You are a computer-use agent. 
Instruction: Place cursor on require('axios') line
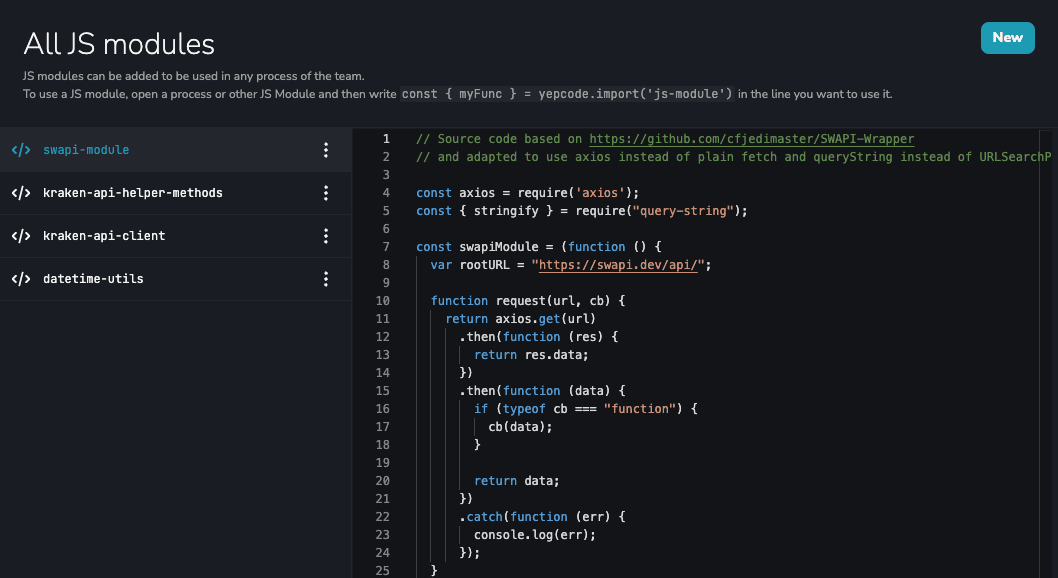coord(528,193)
